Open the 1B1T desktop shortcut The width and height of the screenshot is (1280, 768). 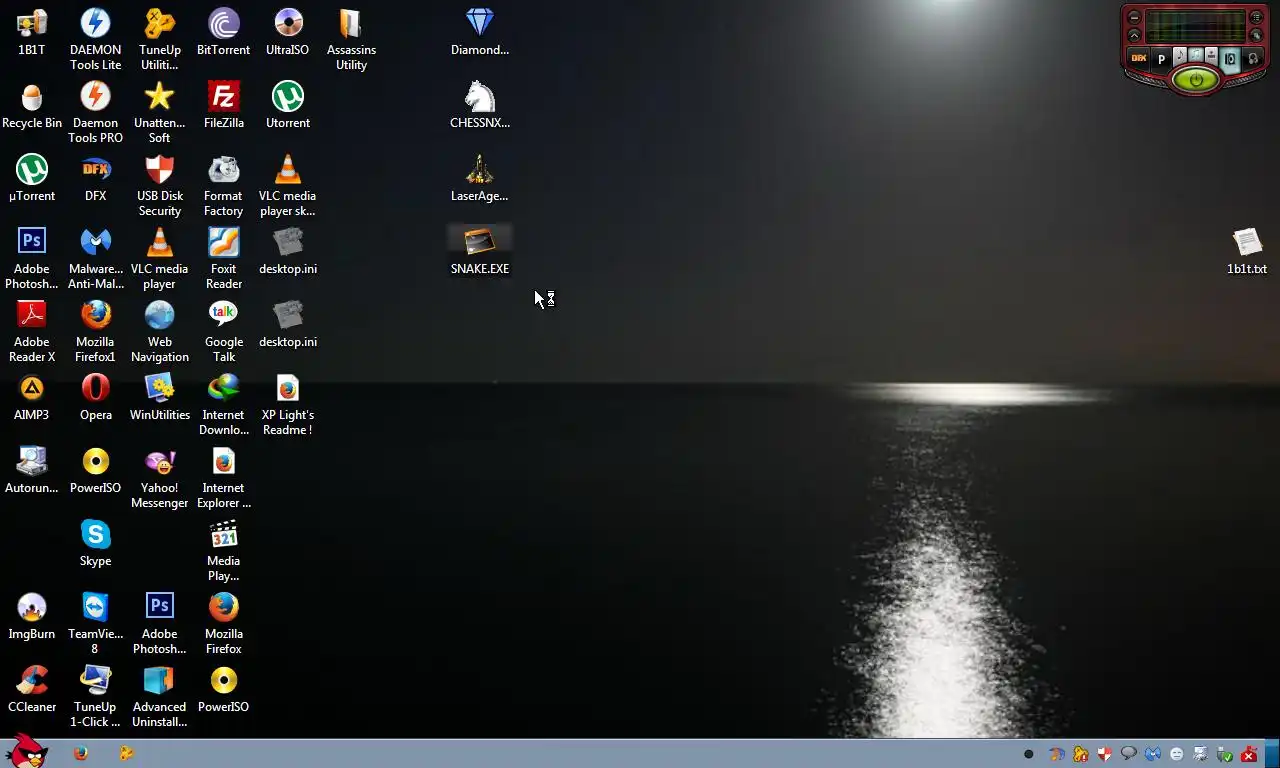point(32,32)
